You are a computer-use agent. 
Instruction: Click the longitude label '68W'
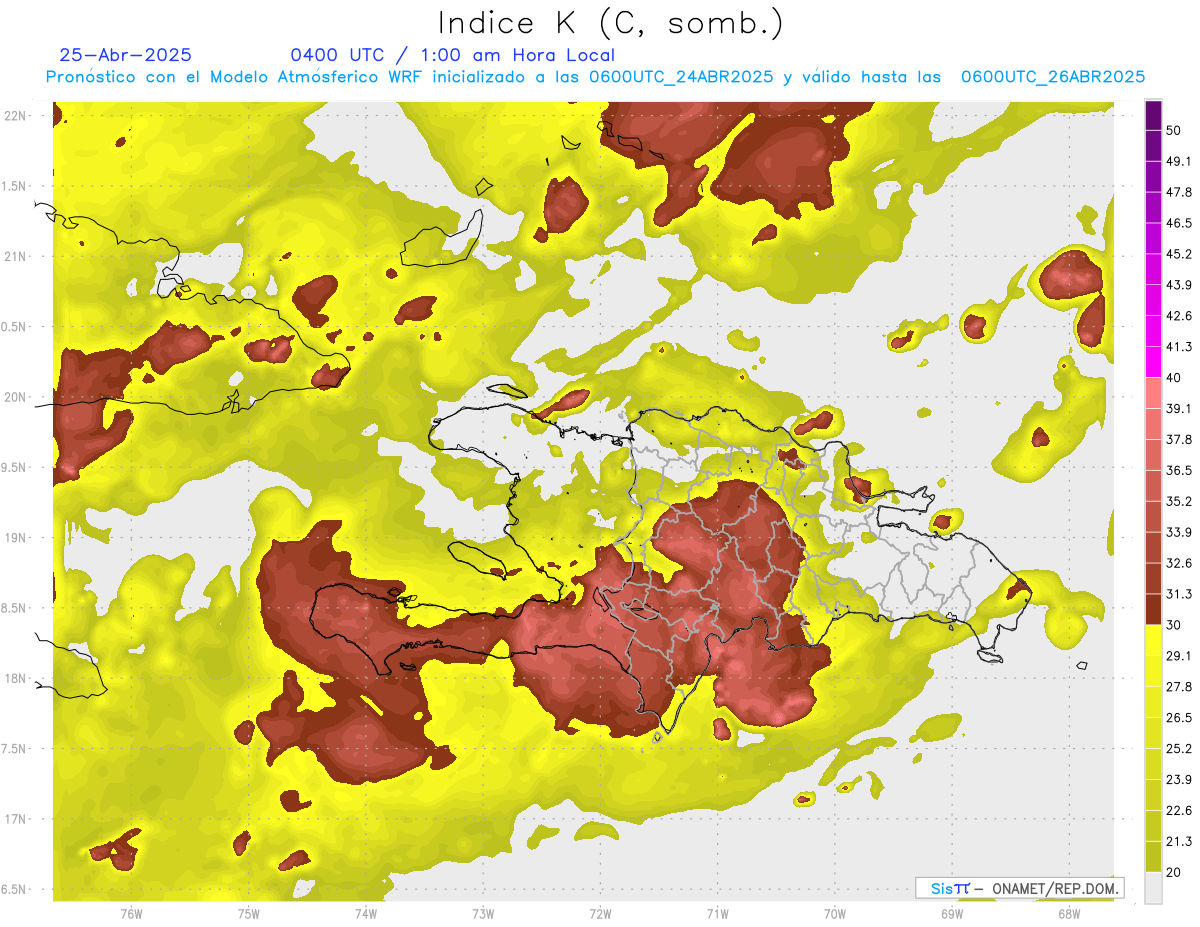point(1069,914)
